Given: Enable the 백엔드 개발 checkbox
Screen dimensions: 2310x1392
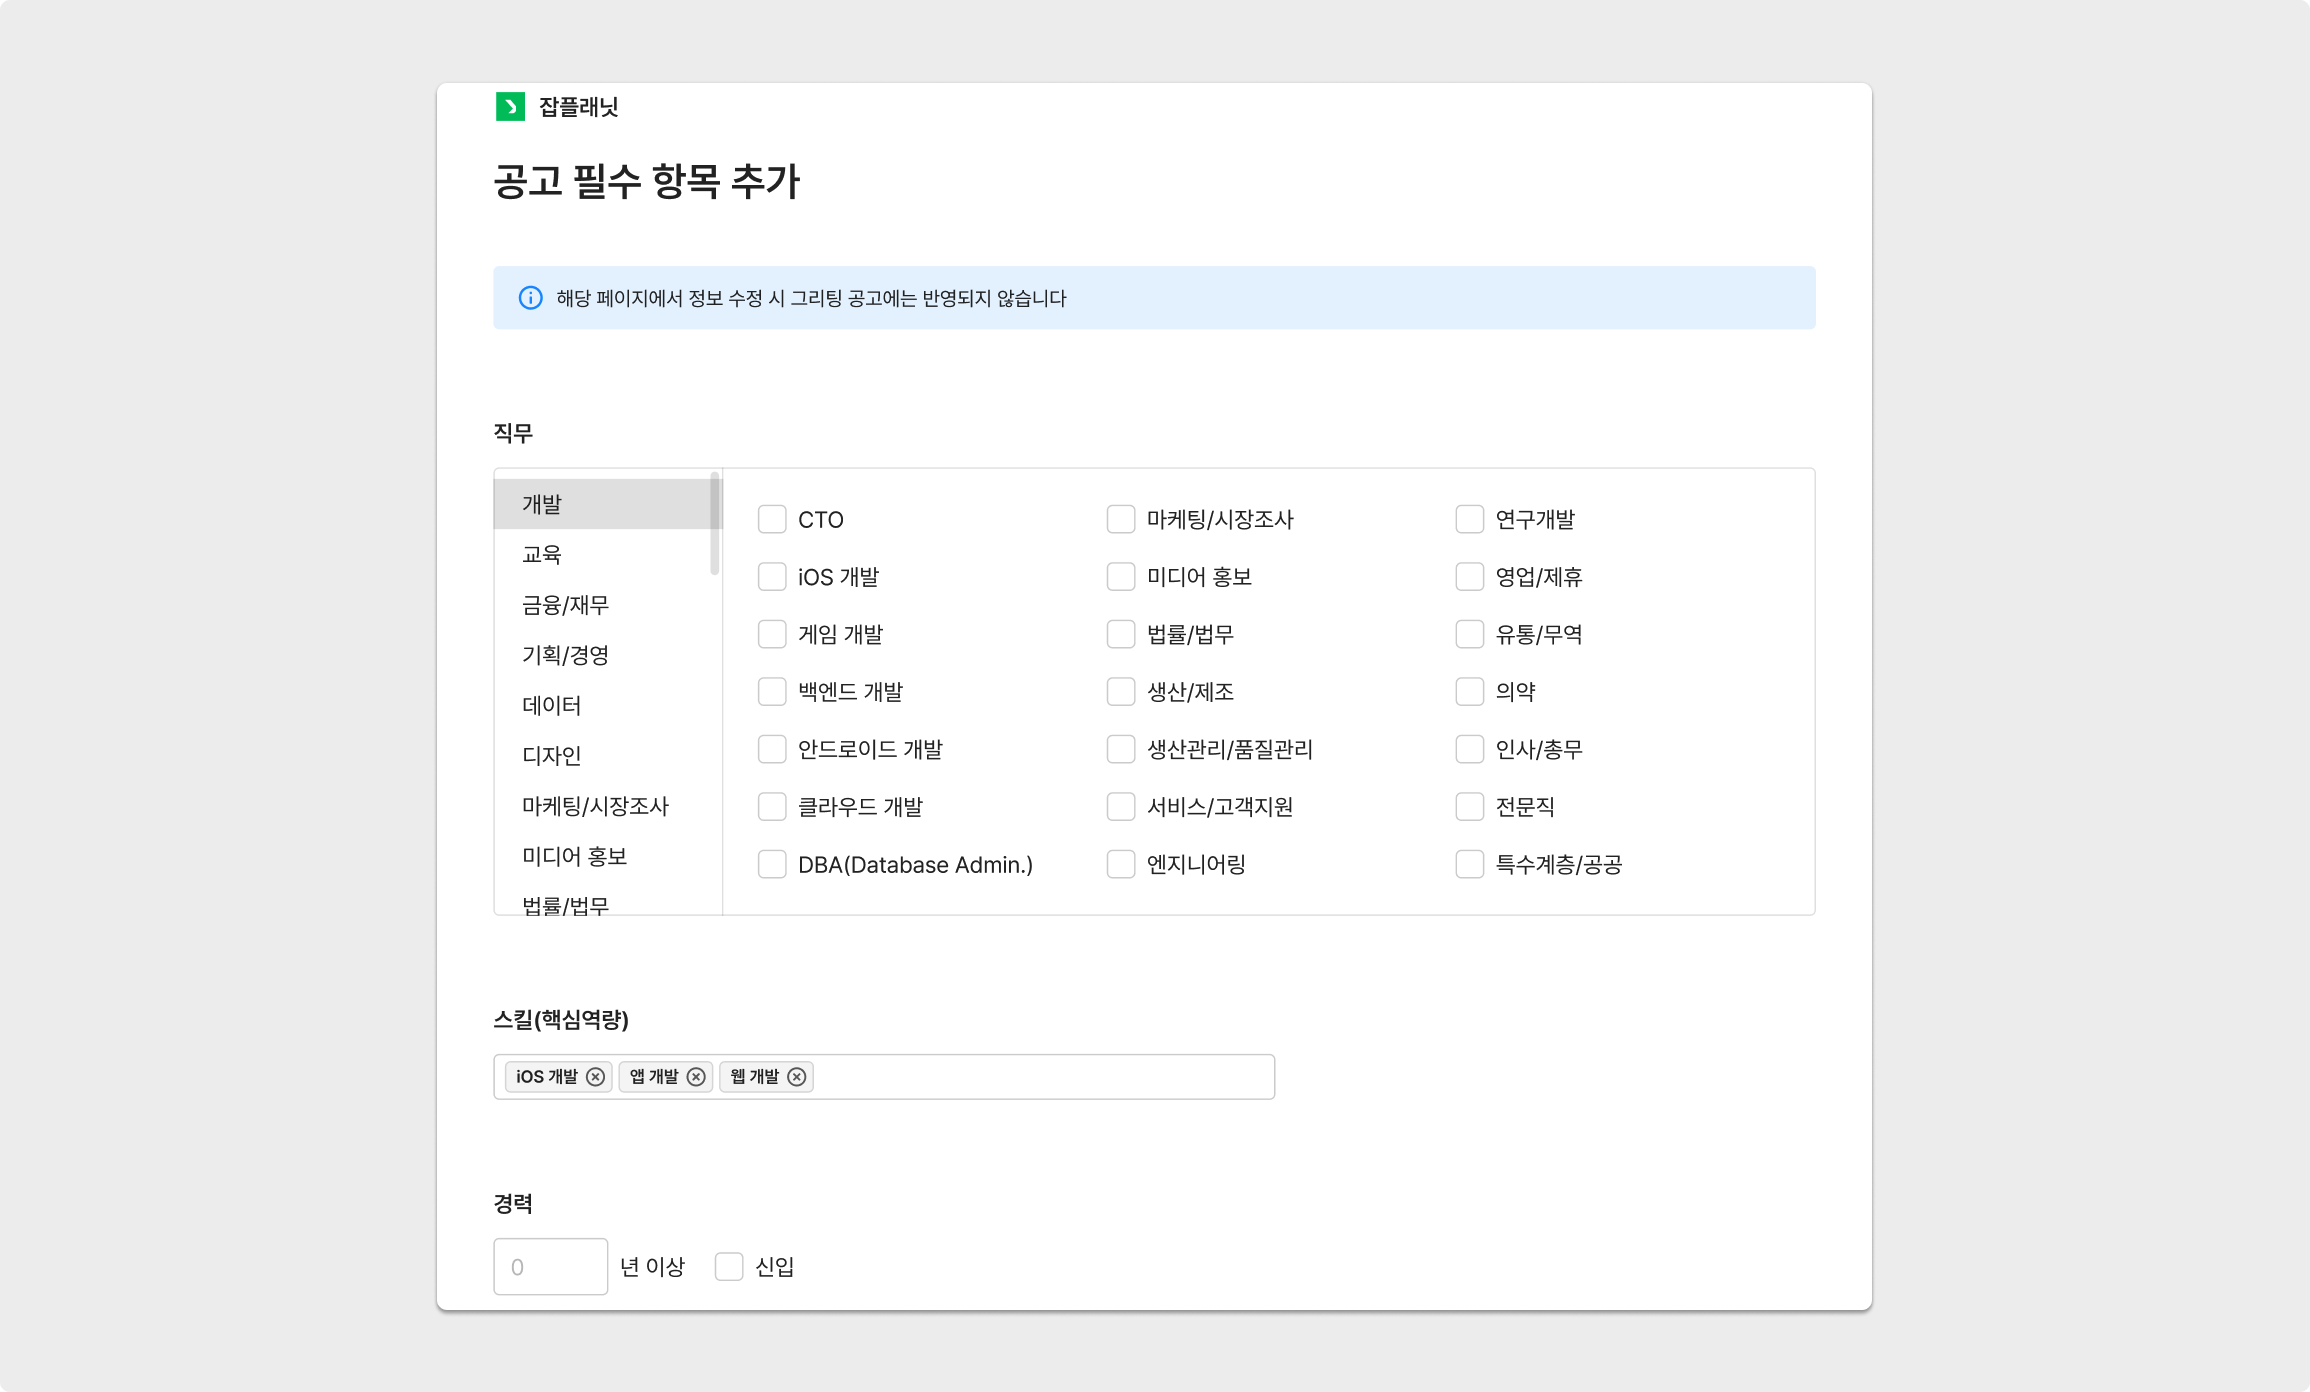Looking at the screenshot, I should pyautogui.click(x=772, y=692).
